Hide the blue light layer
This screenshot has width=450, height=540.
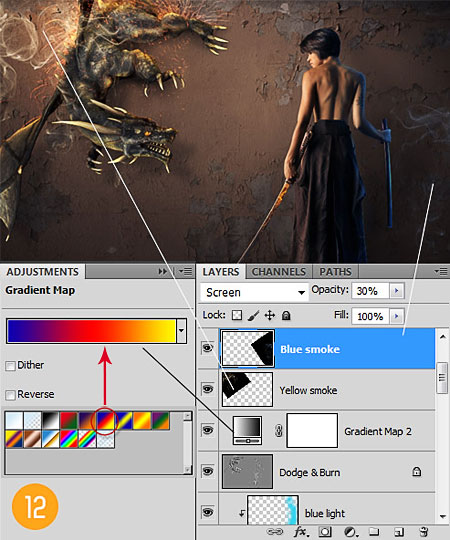point(208,512)
